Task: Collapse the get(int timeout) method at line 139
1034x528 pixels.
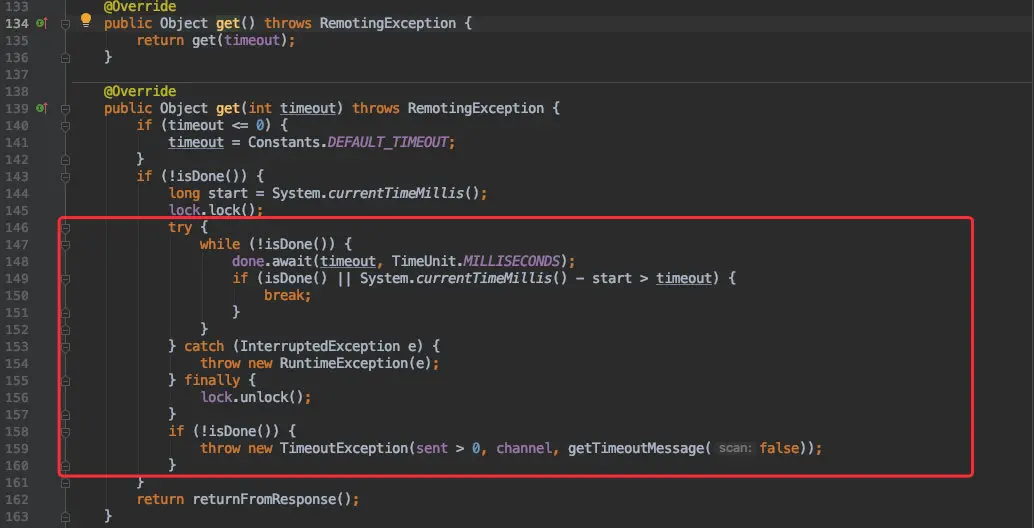Action: (x=65, y=109)
